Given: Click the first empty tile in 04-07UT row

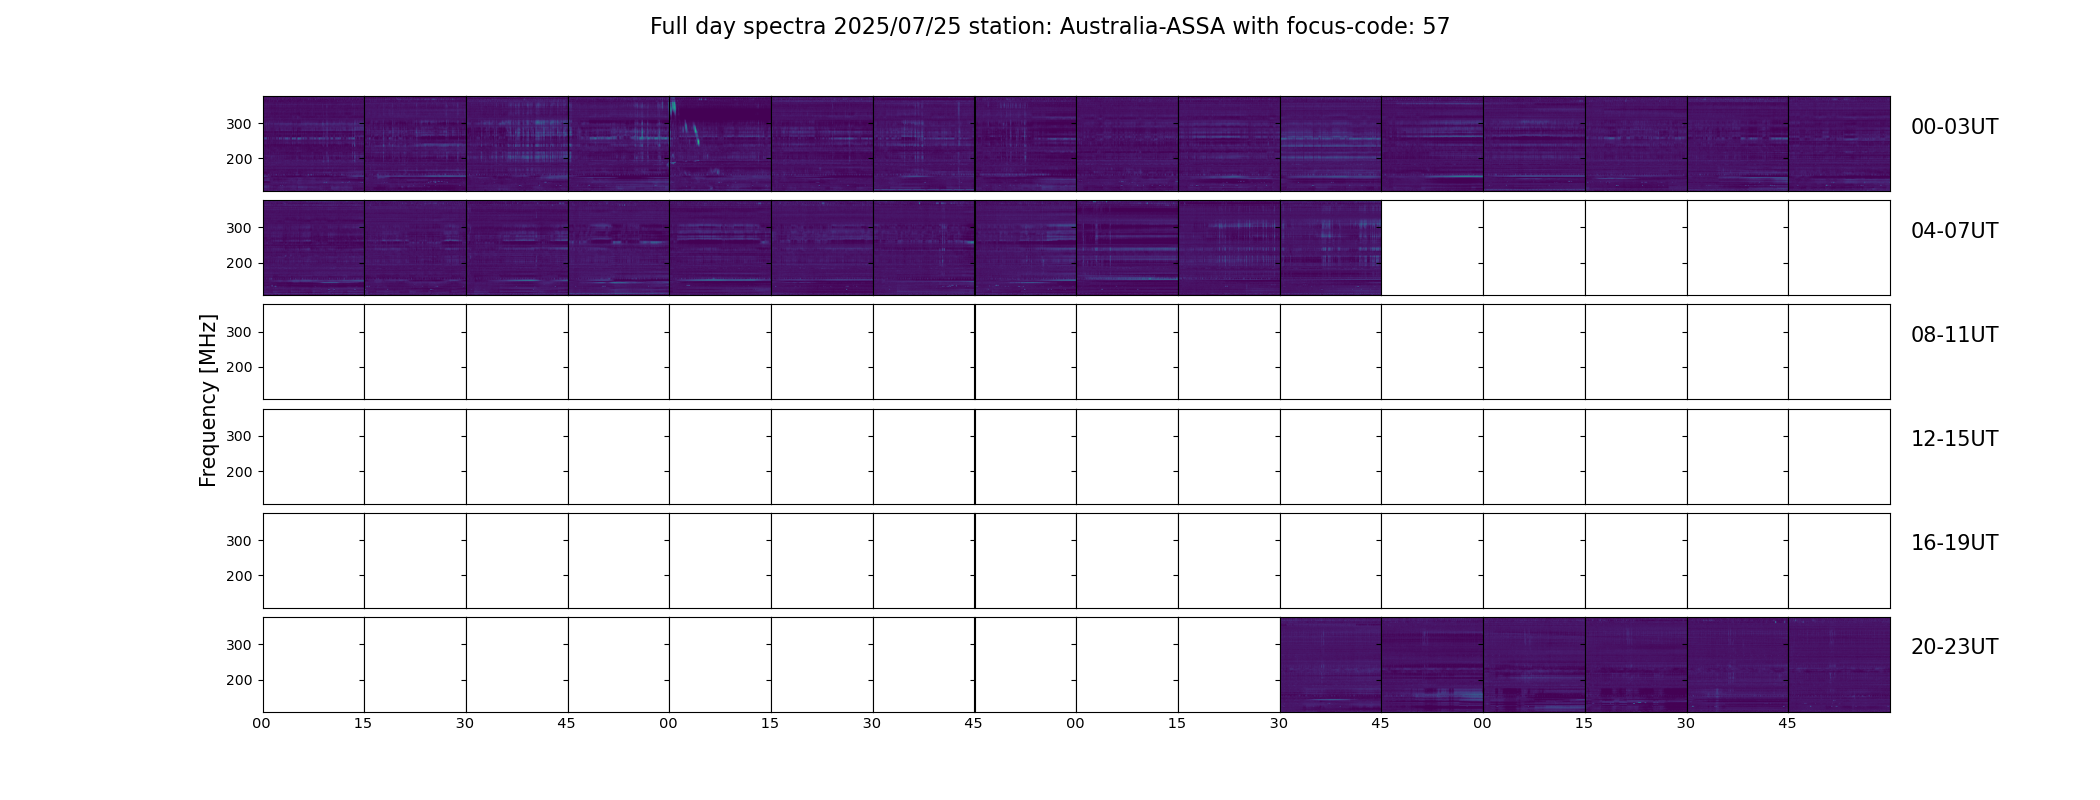Looking at the screenshot, I should pyautogui.click(x=1432, y=248).
